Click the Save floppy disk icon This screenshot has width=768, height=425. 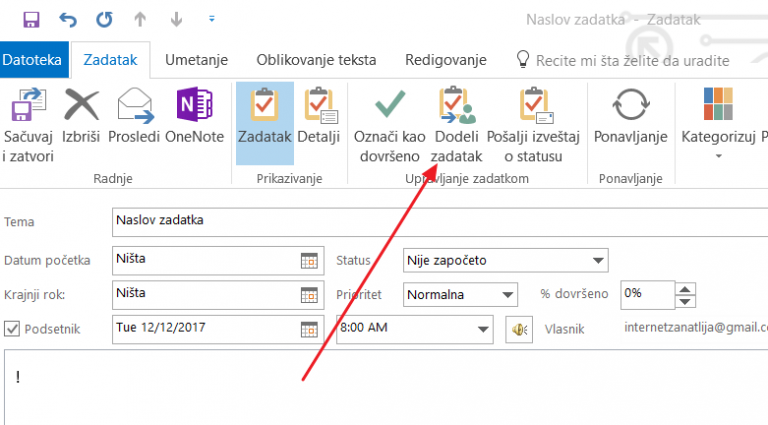coord(31,20)
